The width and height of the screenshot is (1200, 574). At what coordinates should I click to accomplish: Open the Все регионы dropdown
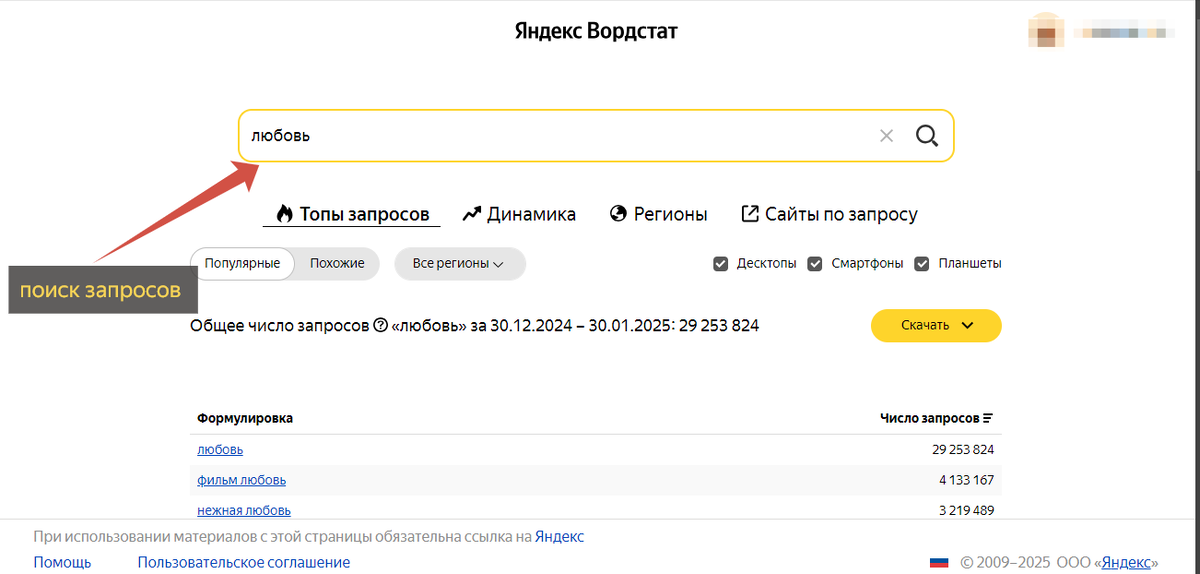(460, 264)
